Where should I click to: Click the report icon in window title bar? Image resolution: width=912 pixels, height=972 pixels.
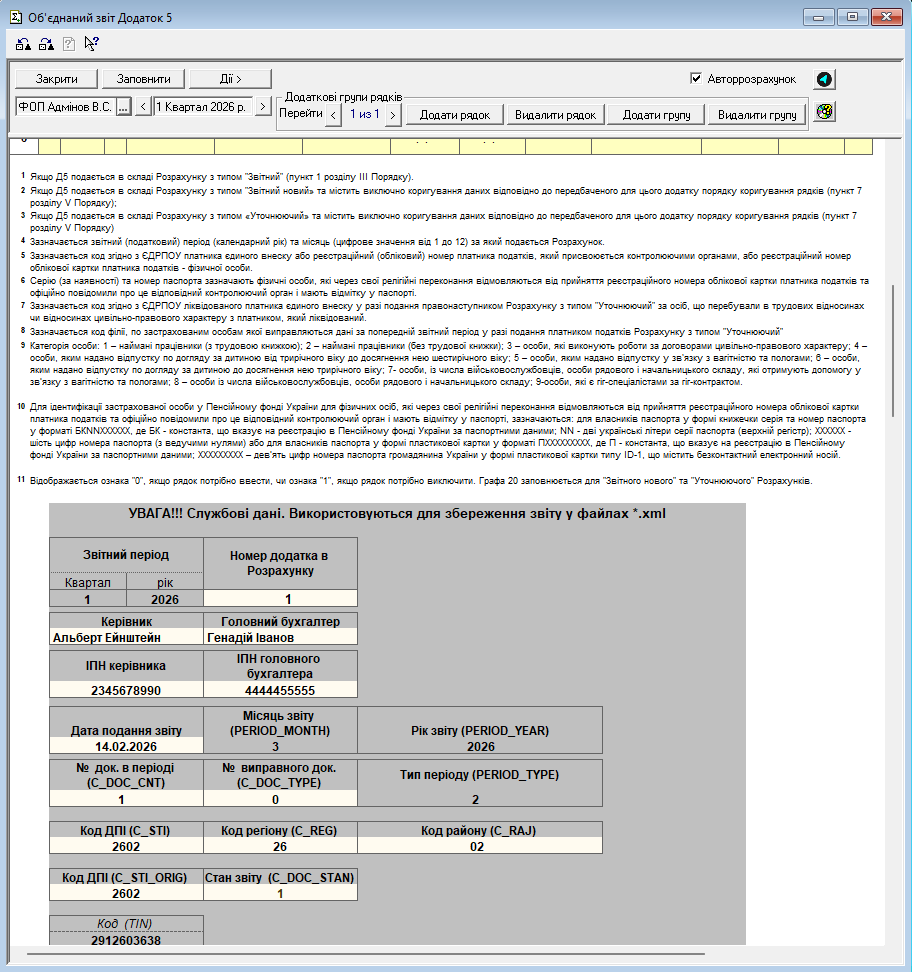pos(15,15)
